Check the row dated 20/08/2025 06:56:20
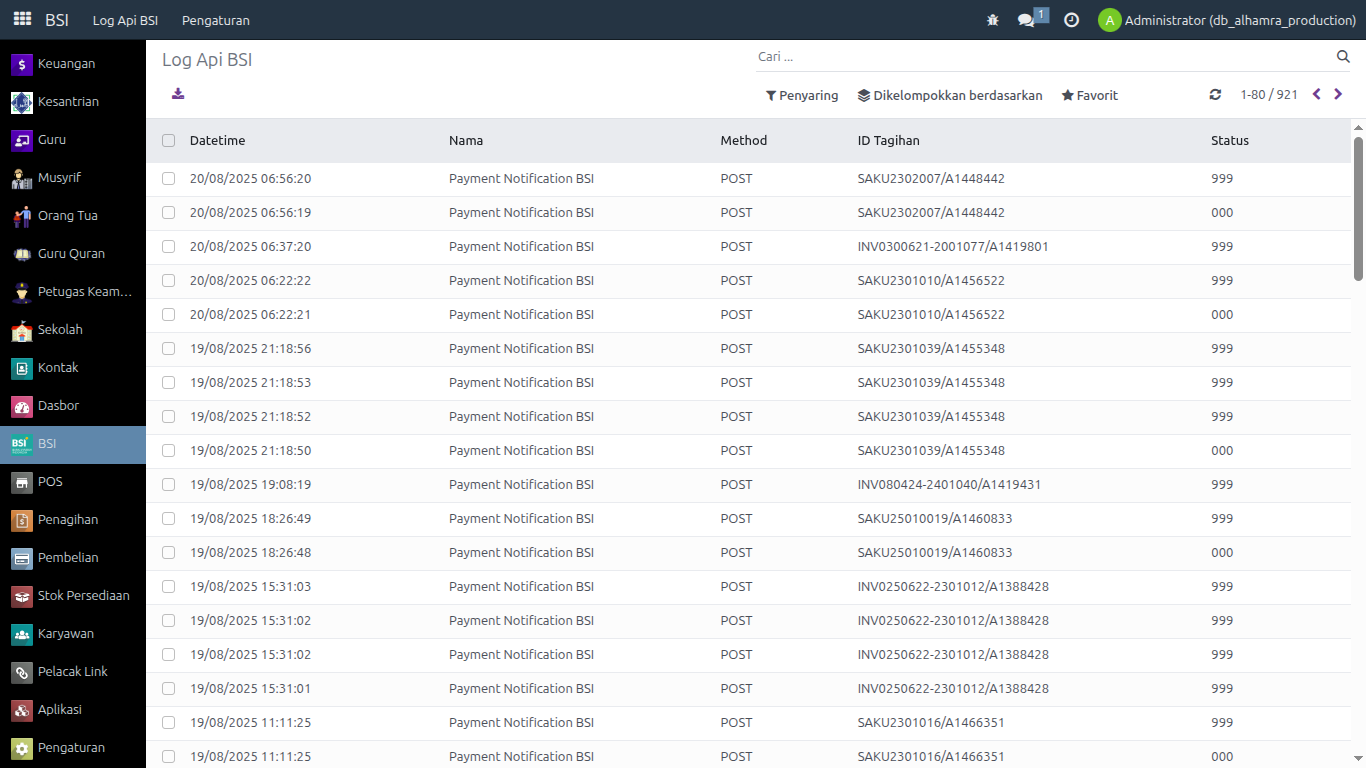 168,179
